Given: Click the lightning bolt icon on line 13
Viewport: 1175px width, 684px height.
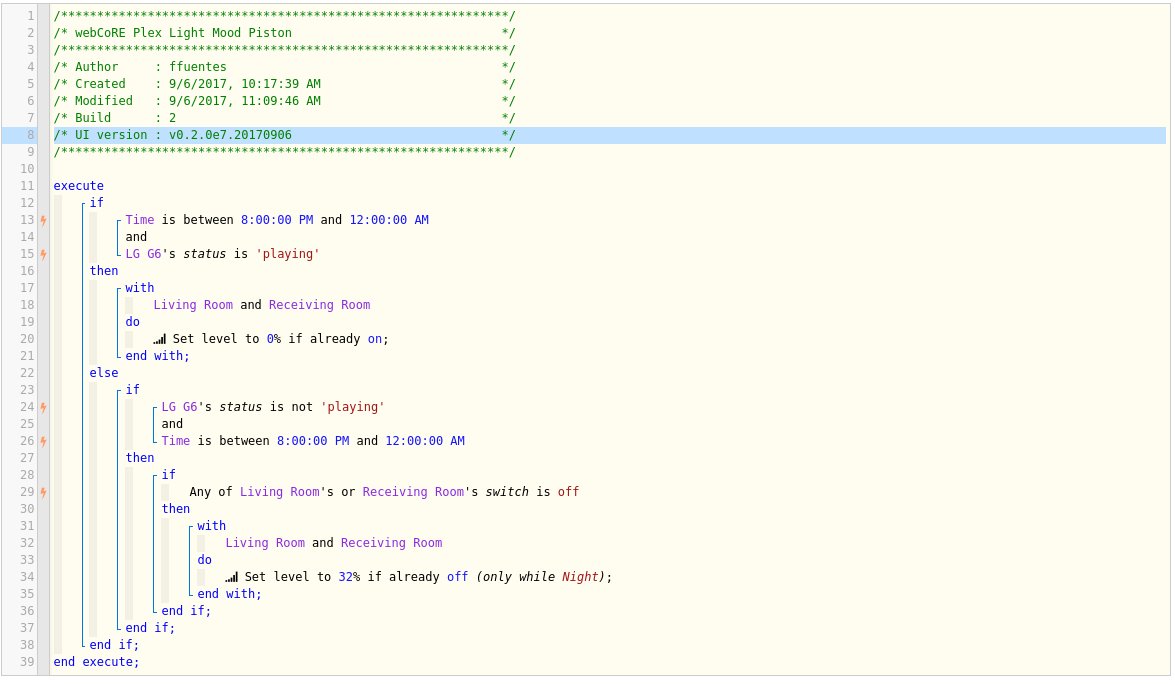Looking at the screenshot, I should pos(43,220).
